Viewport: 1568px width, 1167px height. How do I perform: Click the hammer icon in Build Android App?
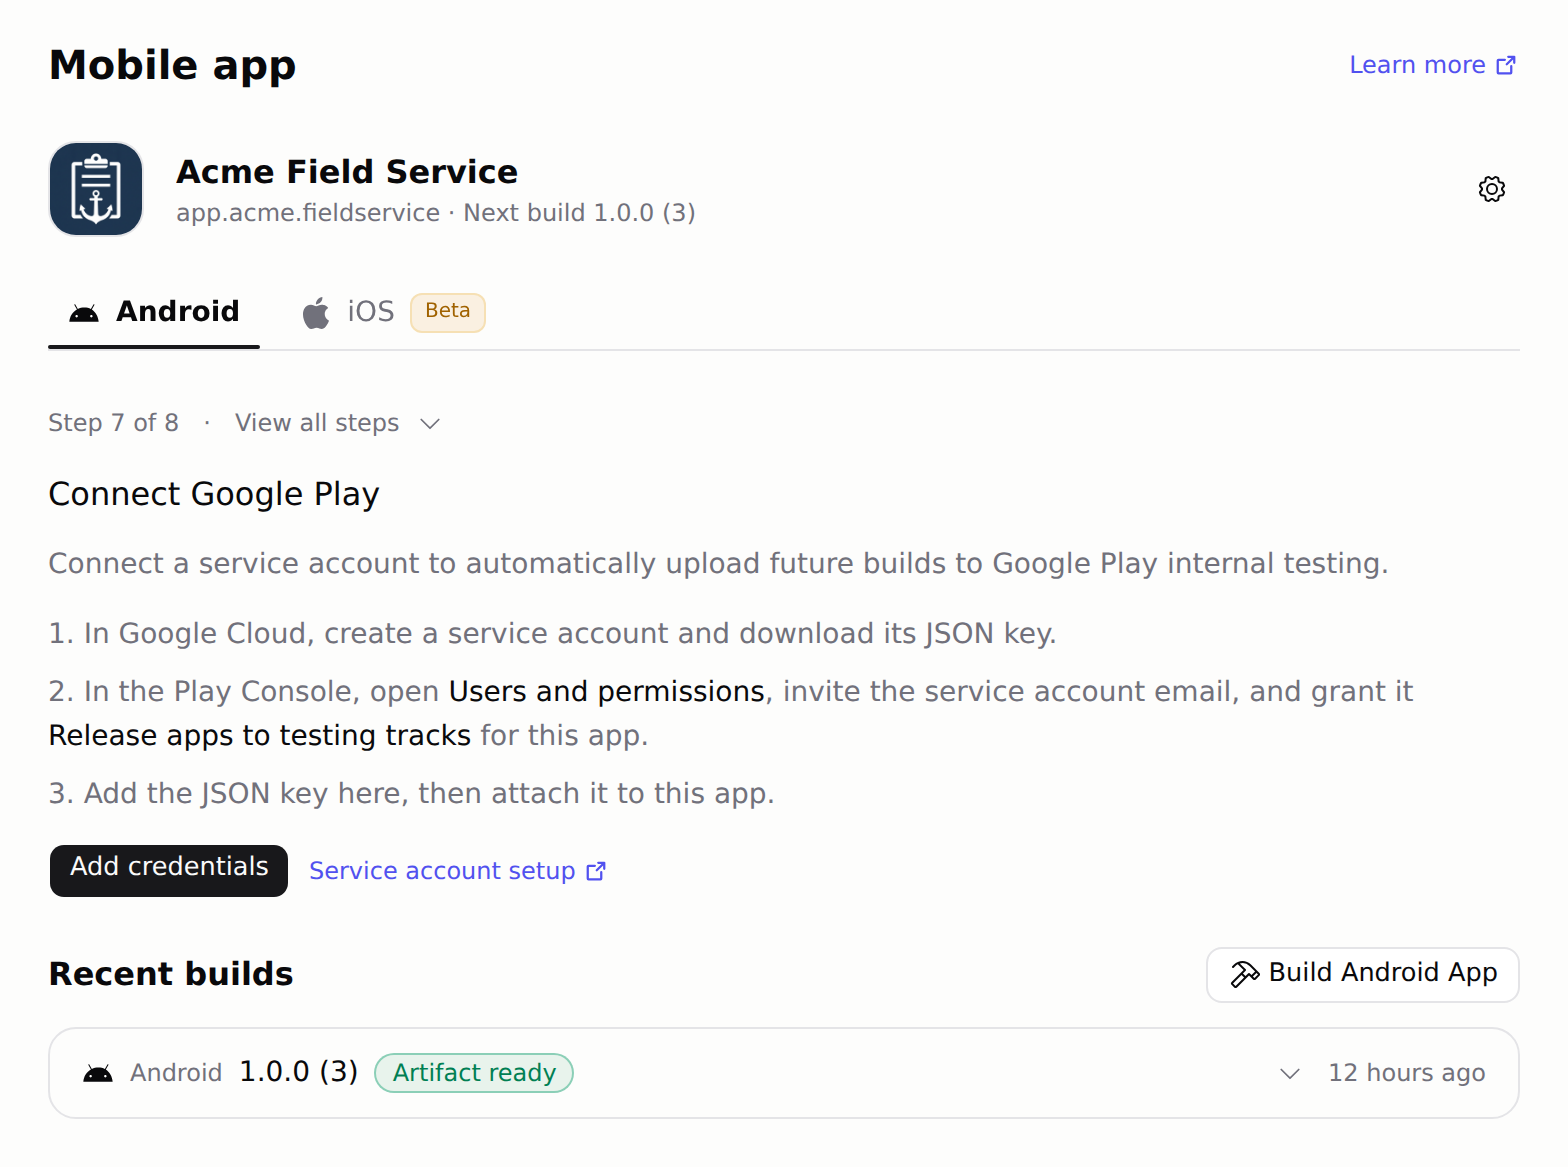(1245, 974)
